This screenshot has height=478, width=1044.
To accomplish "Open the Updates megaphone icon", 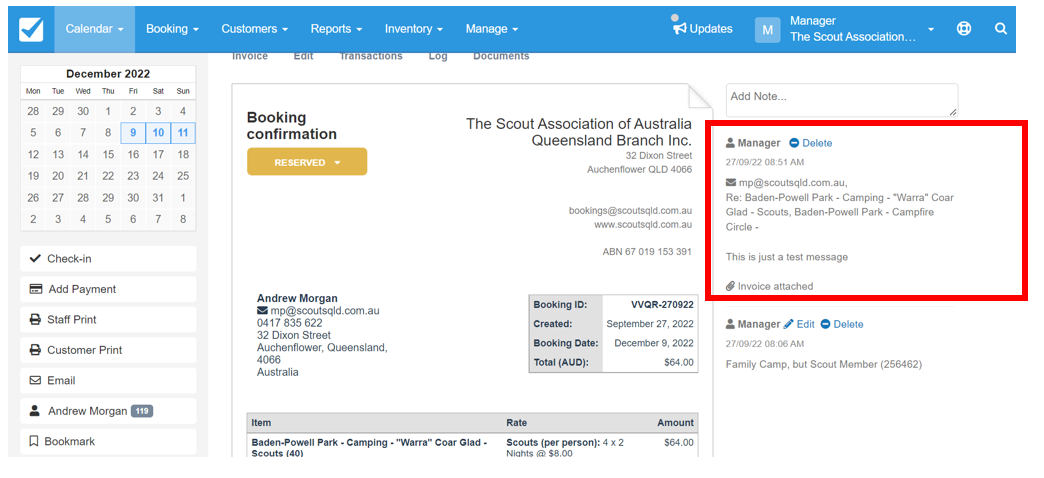I will tap(680, 29).
